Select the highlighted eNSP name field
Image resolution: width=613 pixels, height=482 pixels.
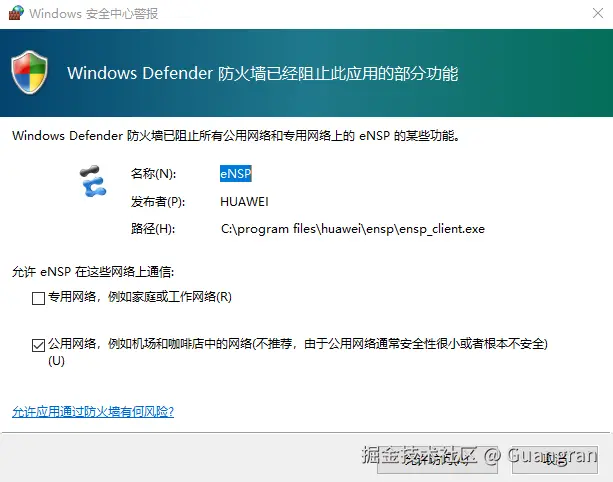(x=235, y=173)
